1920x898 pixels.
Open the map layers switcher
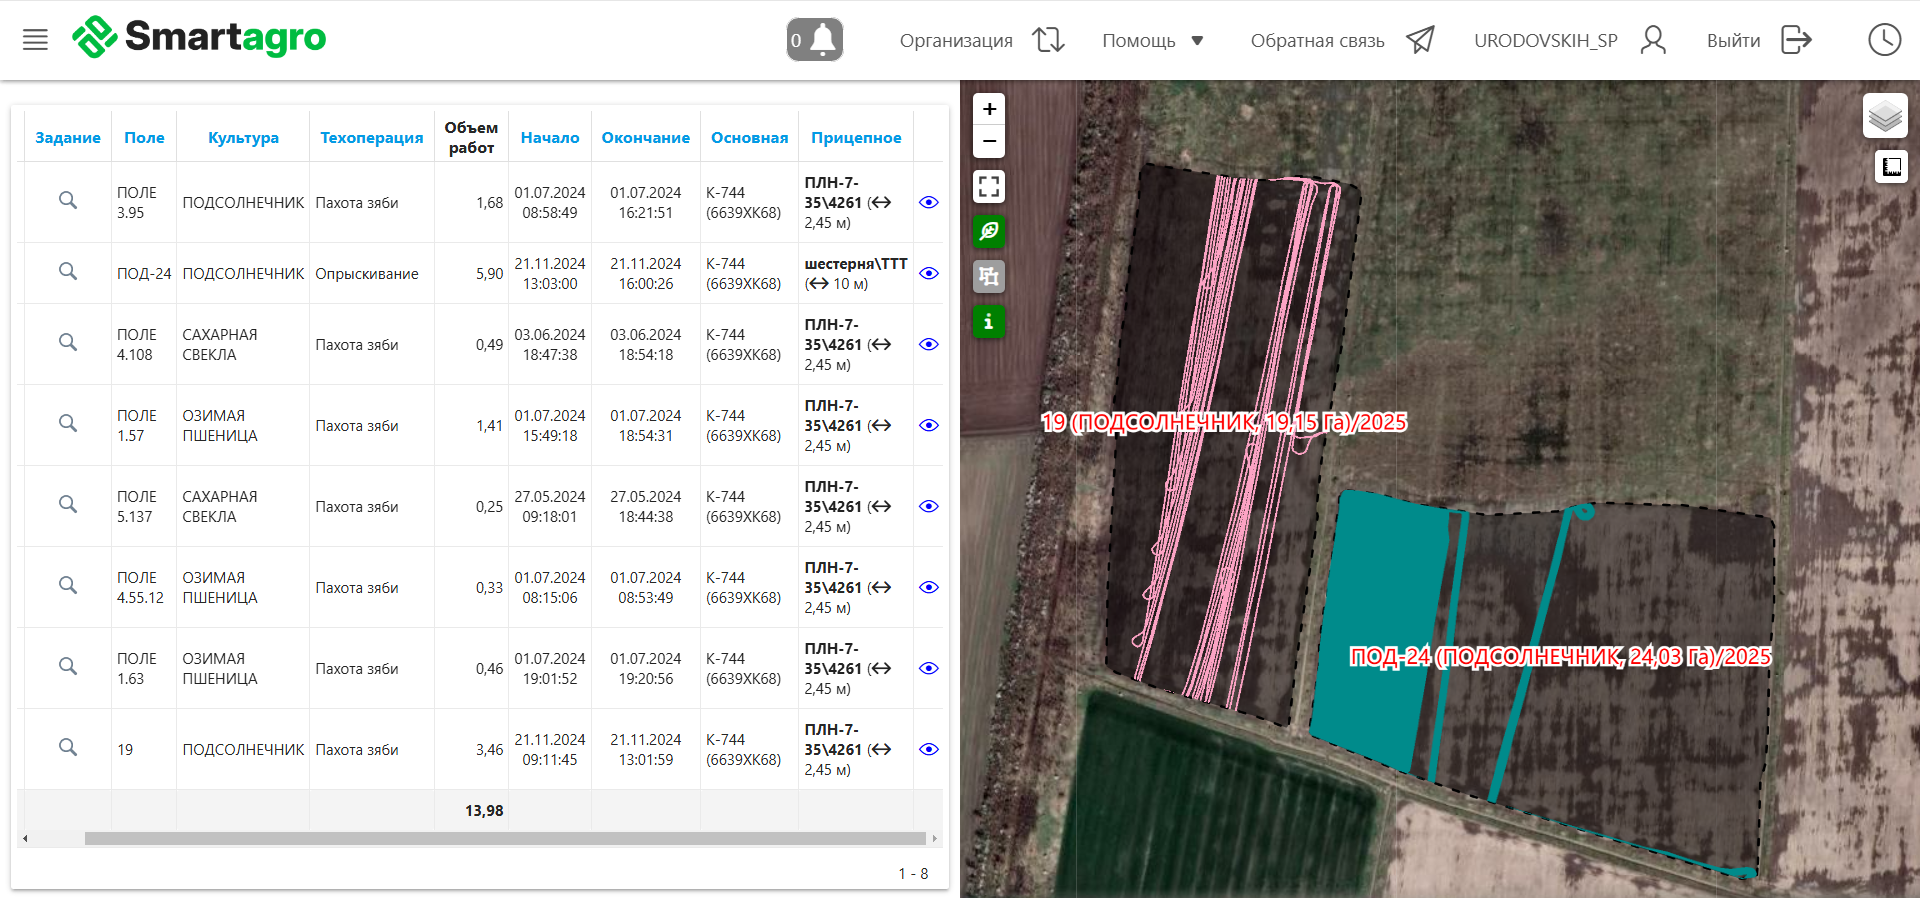coord(1885,116)
